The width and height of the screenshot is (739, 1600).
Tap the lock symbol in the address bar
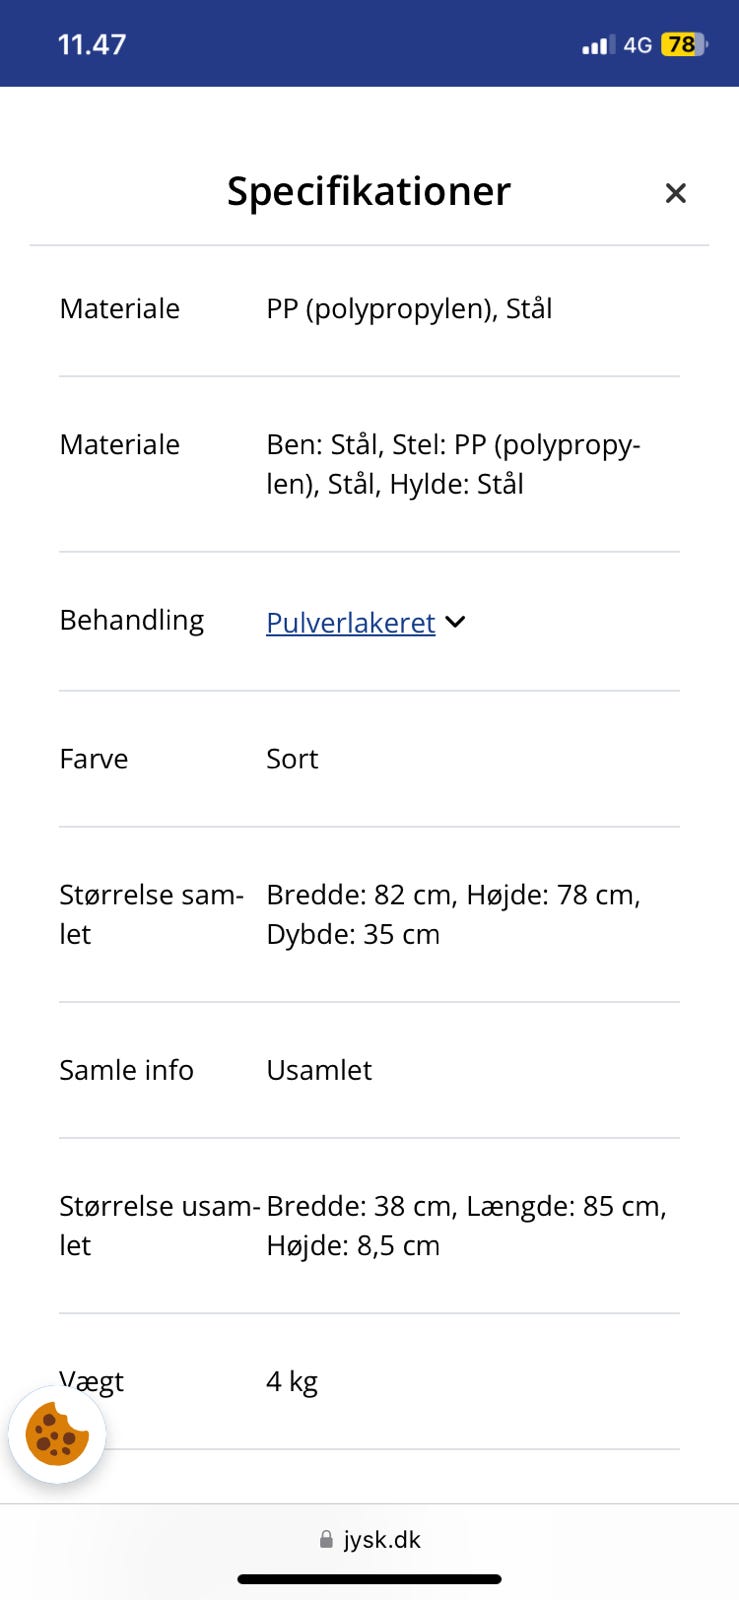point(325,1539)
